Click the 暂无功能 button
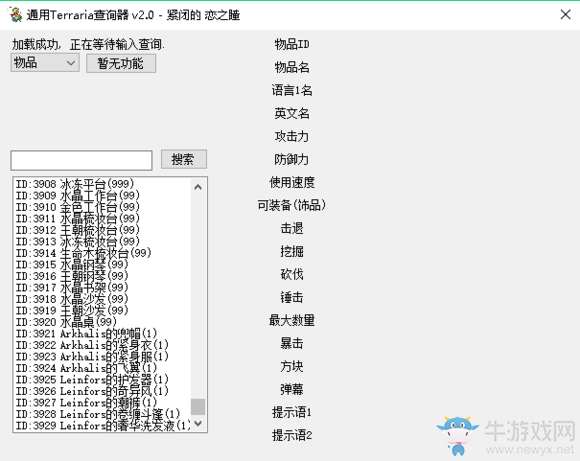The image size is (580, 461). [x=121, y=63]
